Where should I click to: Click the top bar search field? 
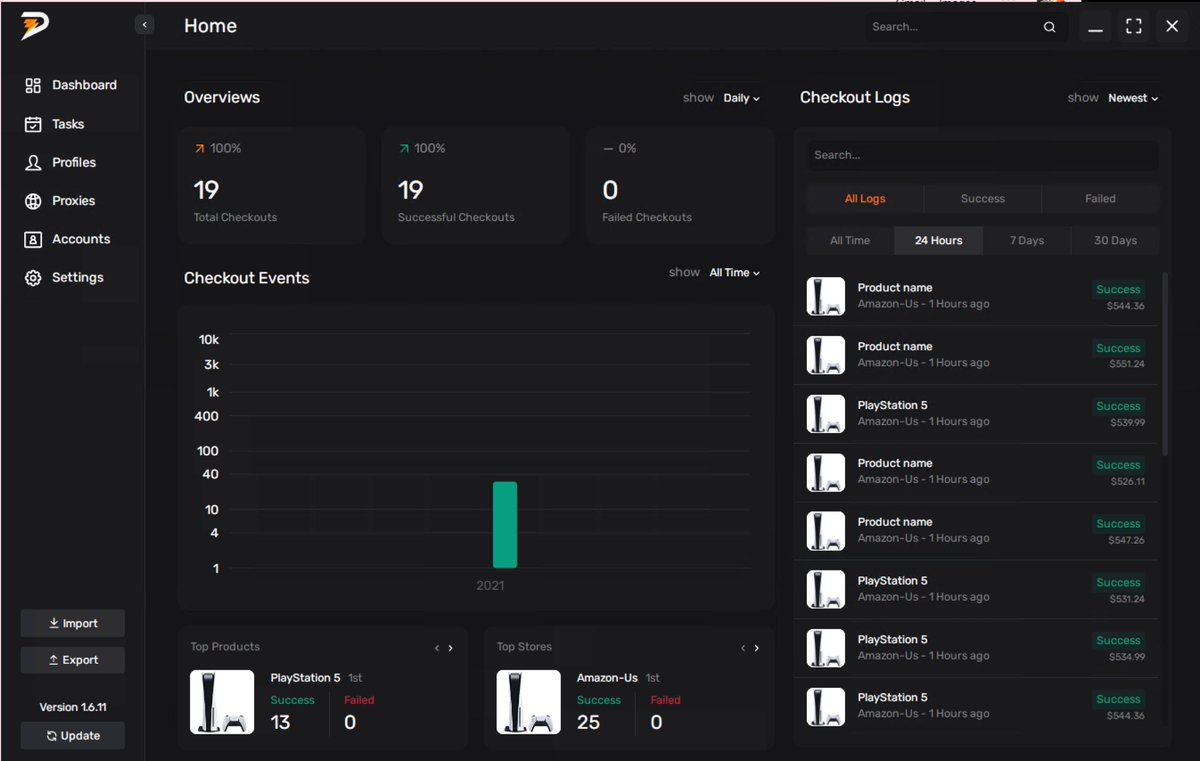tap(965, 27)
